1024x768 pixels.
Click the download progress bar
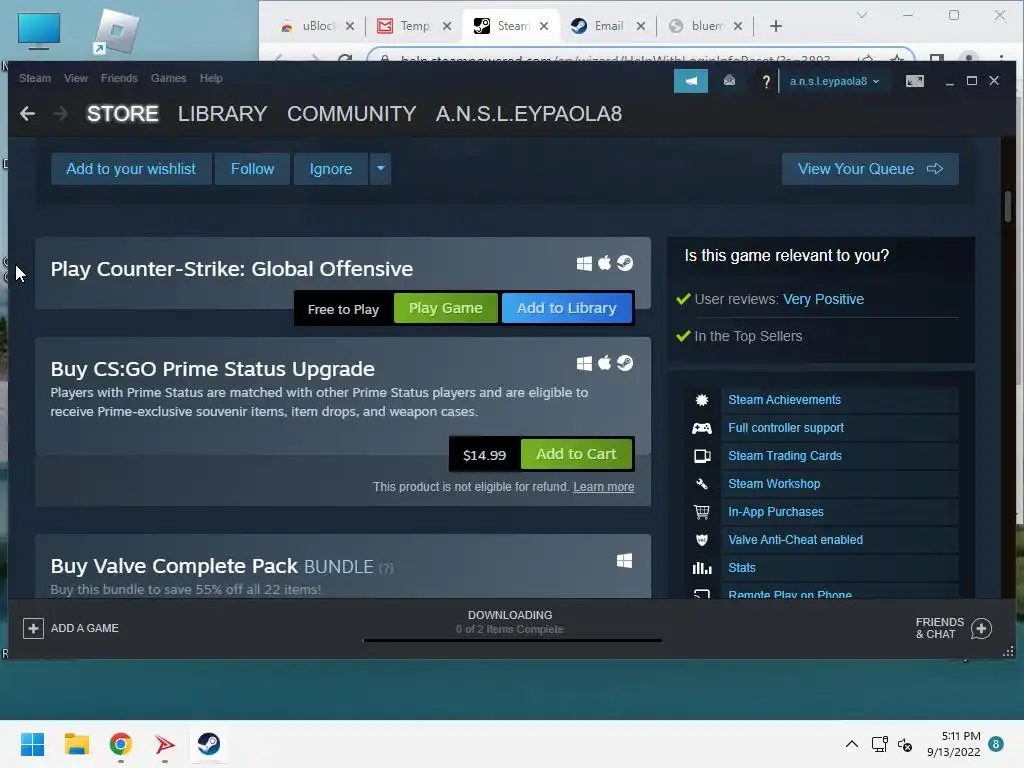click(512, 640)
